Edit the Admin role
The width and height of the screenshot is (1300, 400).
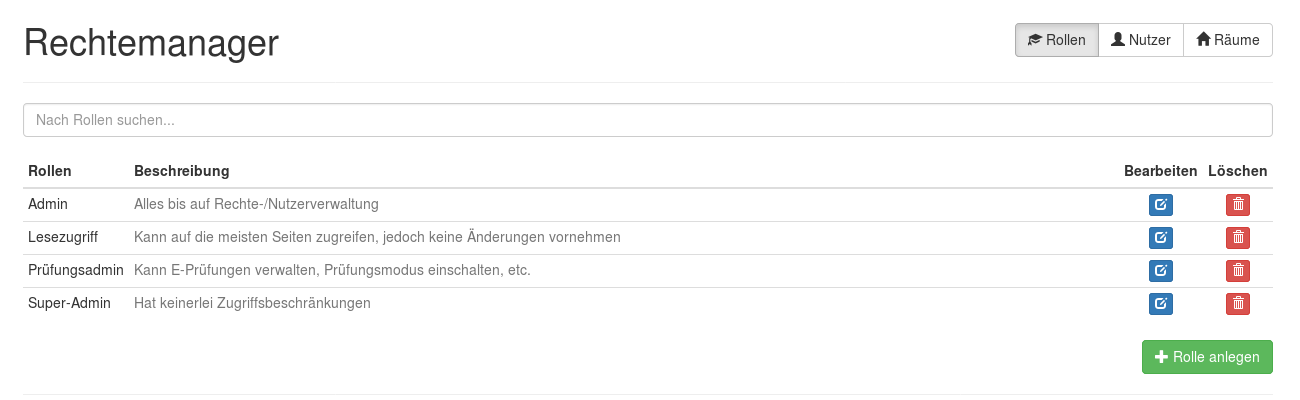point(1160,205)
